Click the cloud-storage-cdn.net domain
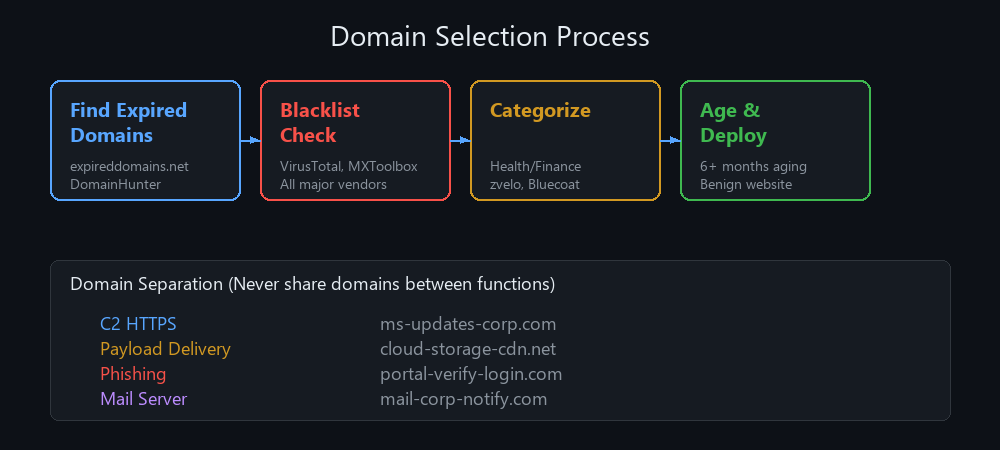The height and width of the screenshot is (450, 1000). (x=468, y=349)
